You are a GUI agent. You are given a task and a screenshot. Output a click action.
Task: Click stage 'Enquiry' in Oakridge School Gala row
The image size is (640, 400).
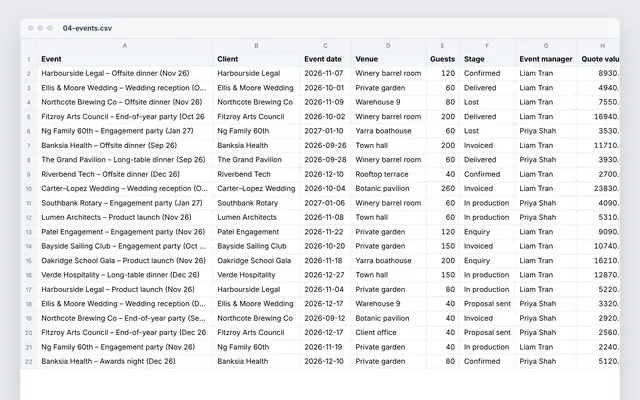click(487, 260)
